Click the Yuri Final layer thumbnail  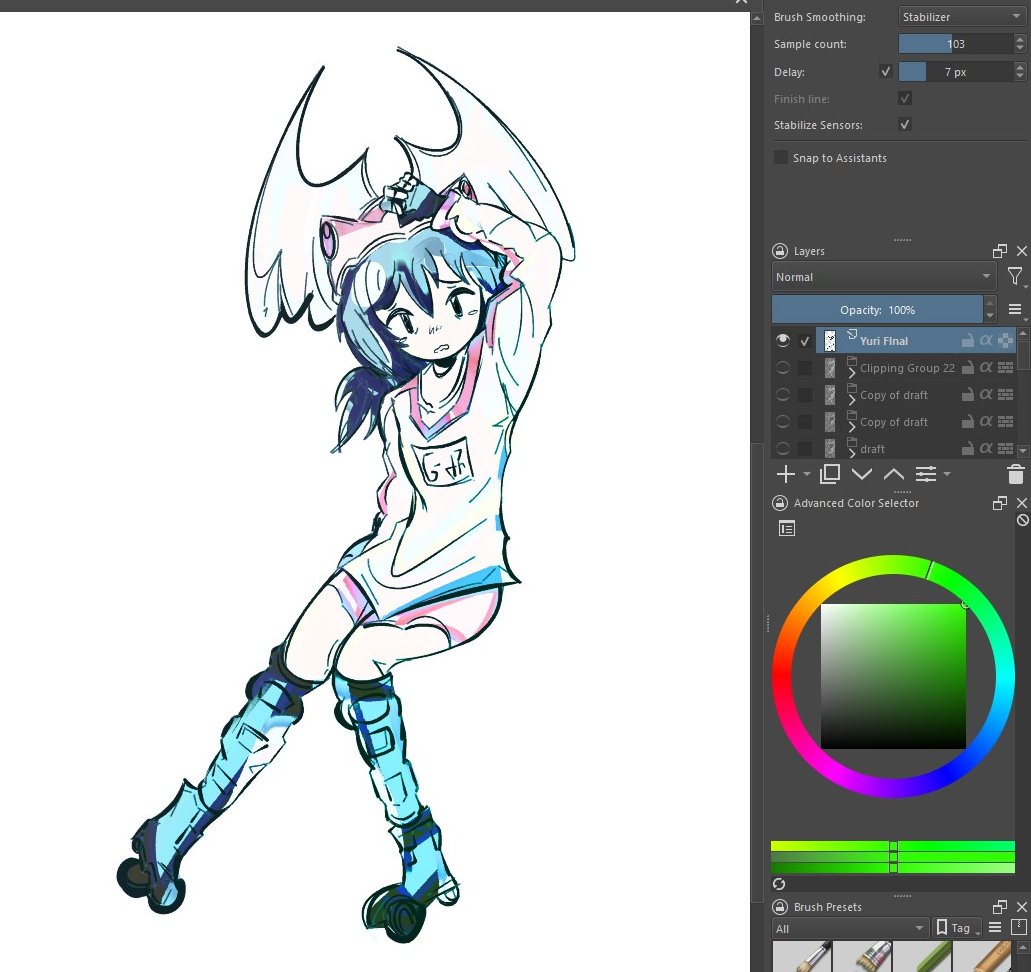coord(830,341)
